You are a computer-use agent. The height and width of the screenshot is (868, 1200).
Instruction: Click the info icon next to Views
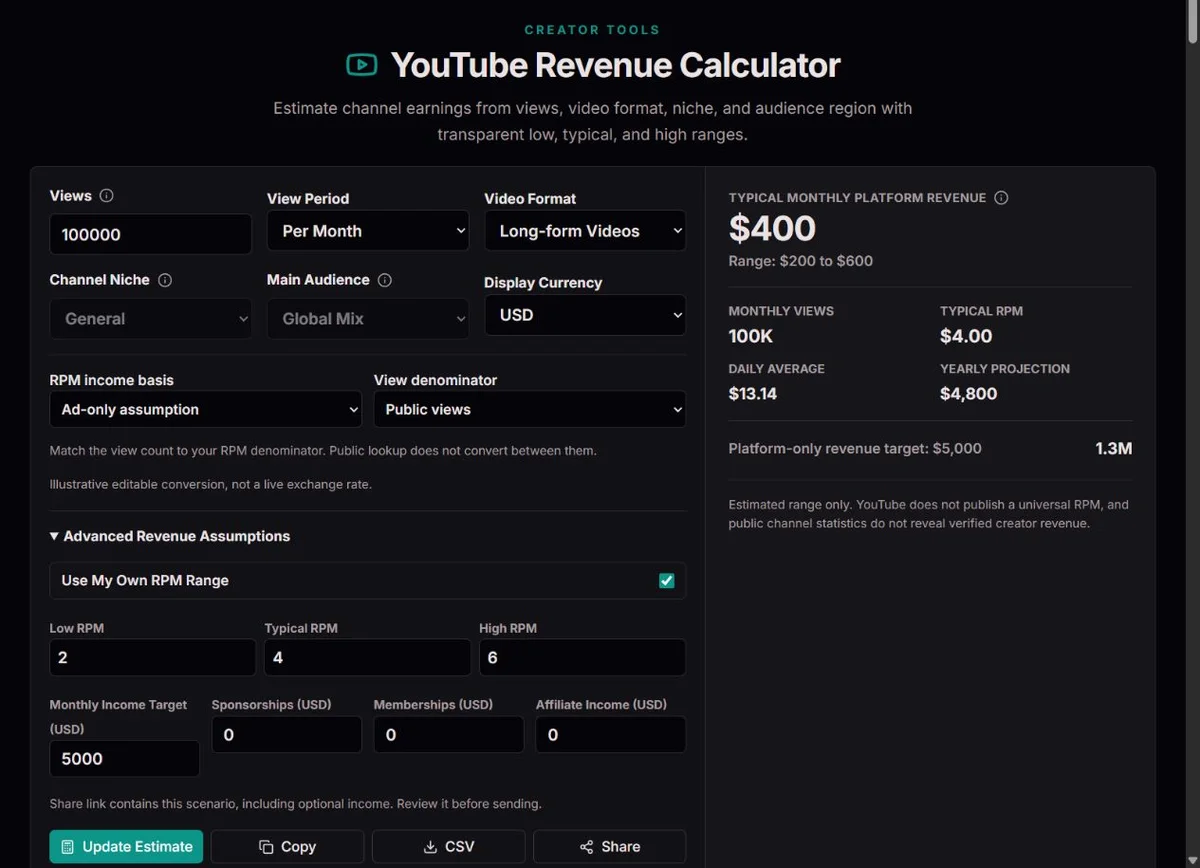coord(107,196)
